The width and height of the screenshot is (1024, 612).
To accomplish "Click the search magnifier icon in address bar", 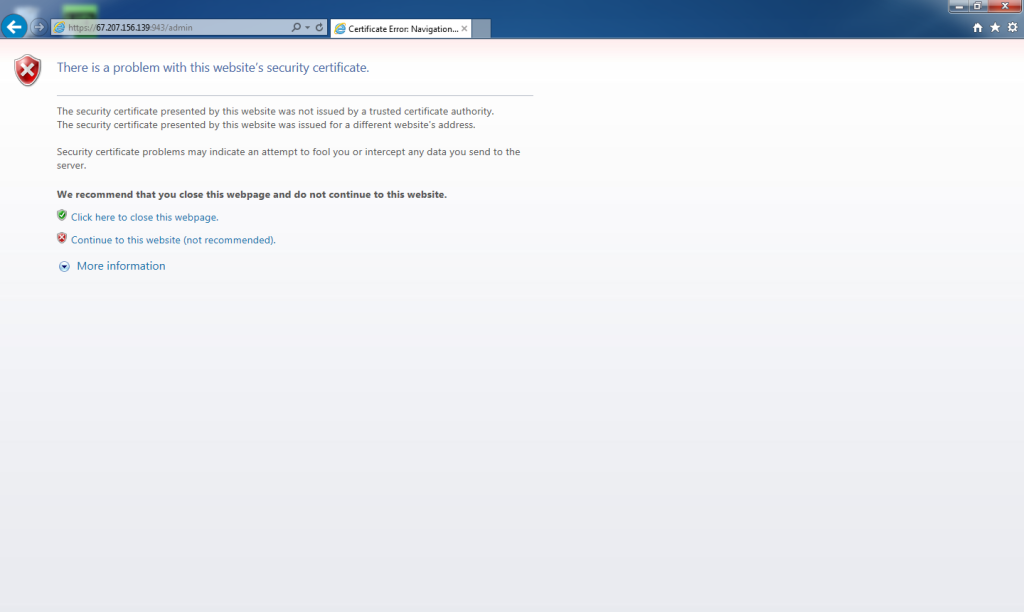I will pyautogui.click(x=296, y=27).
